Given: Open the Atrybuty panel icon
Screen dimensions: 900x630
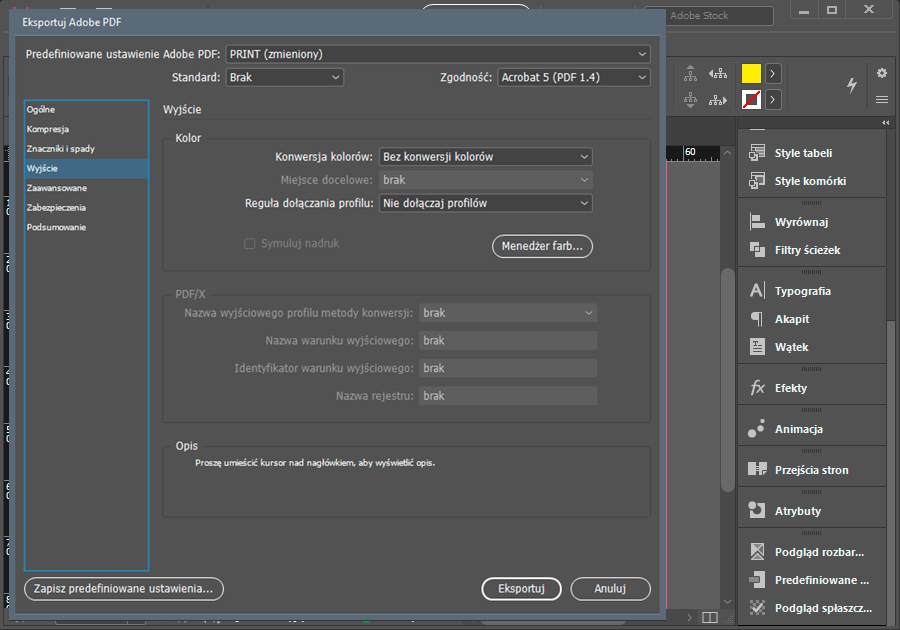Looking at the screenshot, I should [757, 510].
